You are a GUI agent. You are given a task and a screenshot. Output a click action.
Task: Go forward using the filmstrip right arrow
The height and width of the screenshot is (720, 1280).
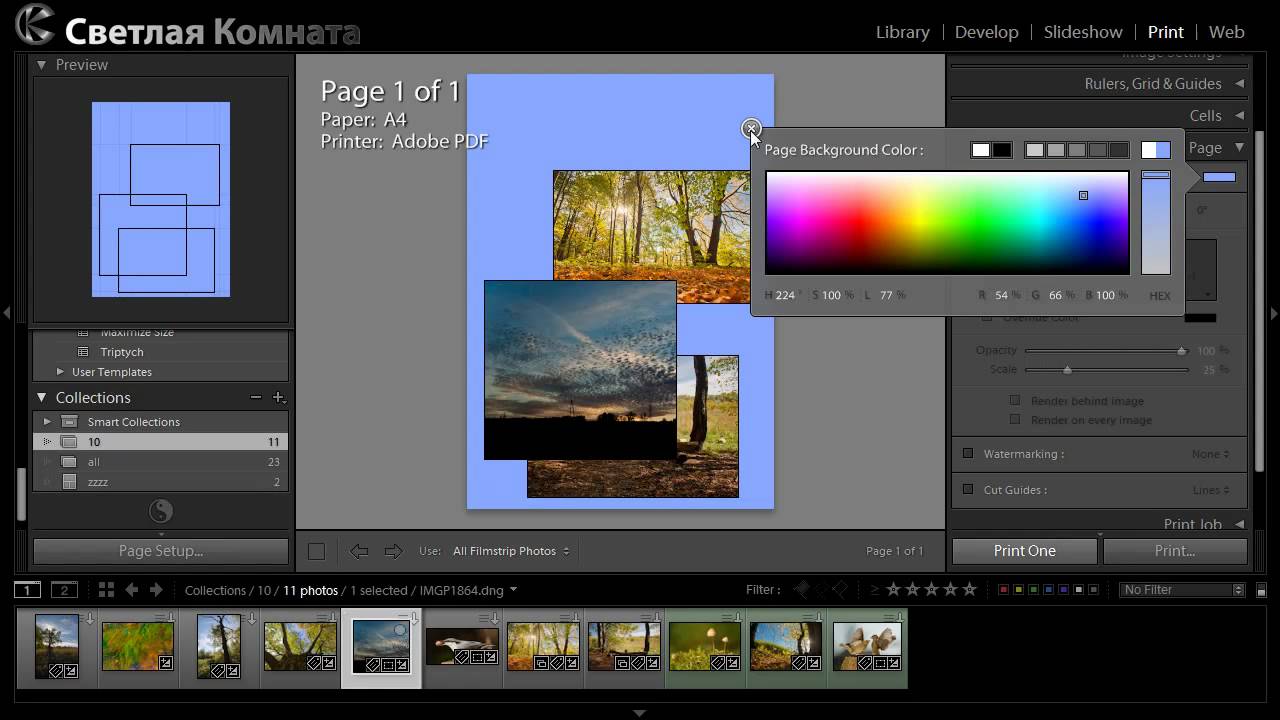(156, 590)
